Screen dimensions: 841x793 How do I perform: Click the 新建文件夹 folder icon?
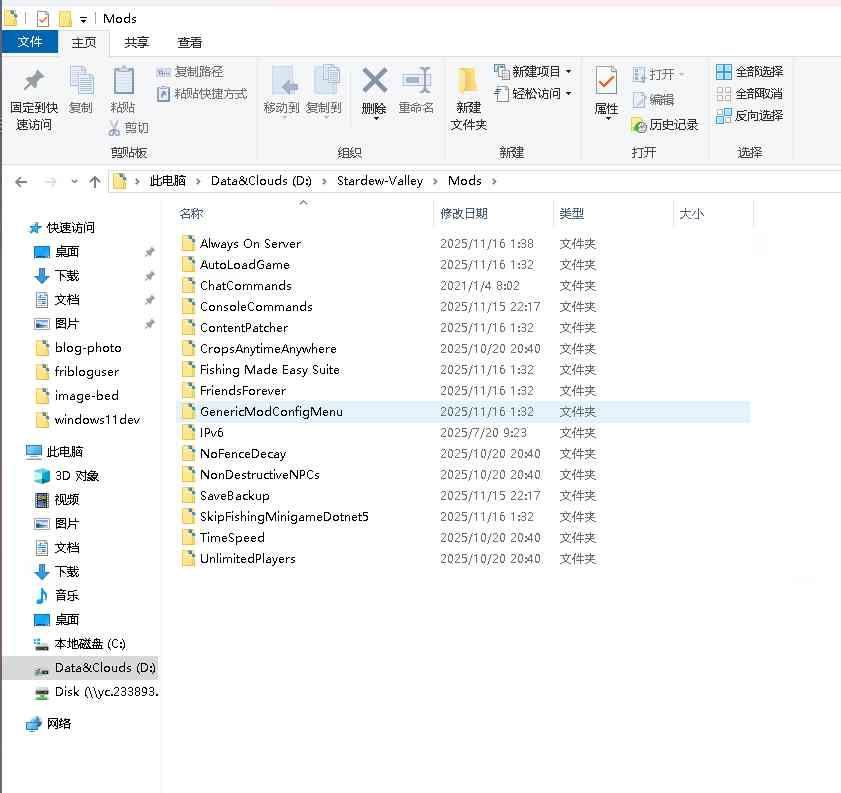click(x=468, y=81)
